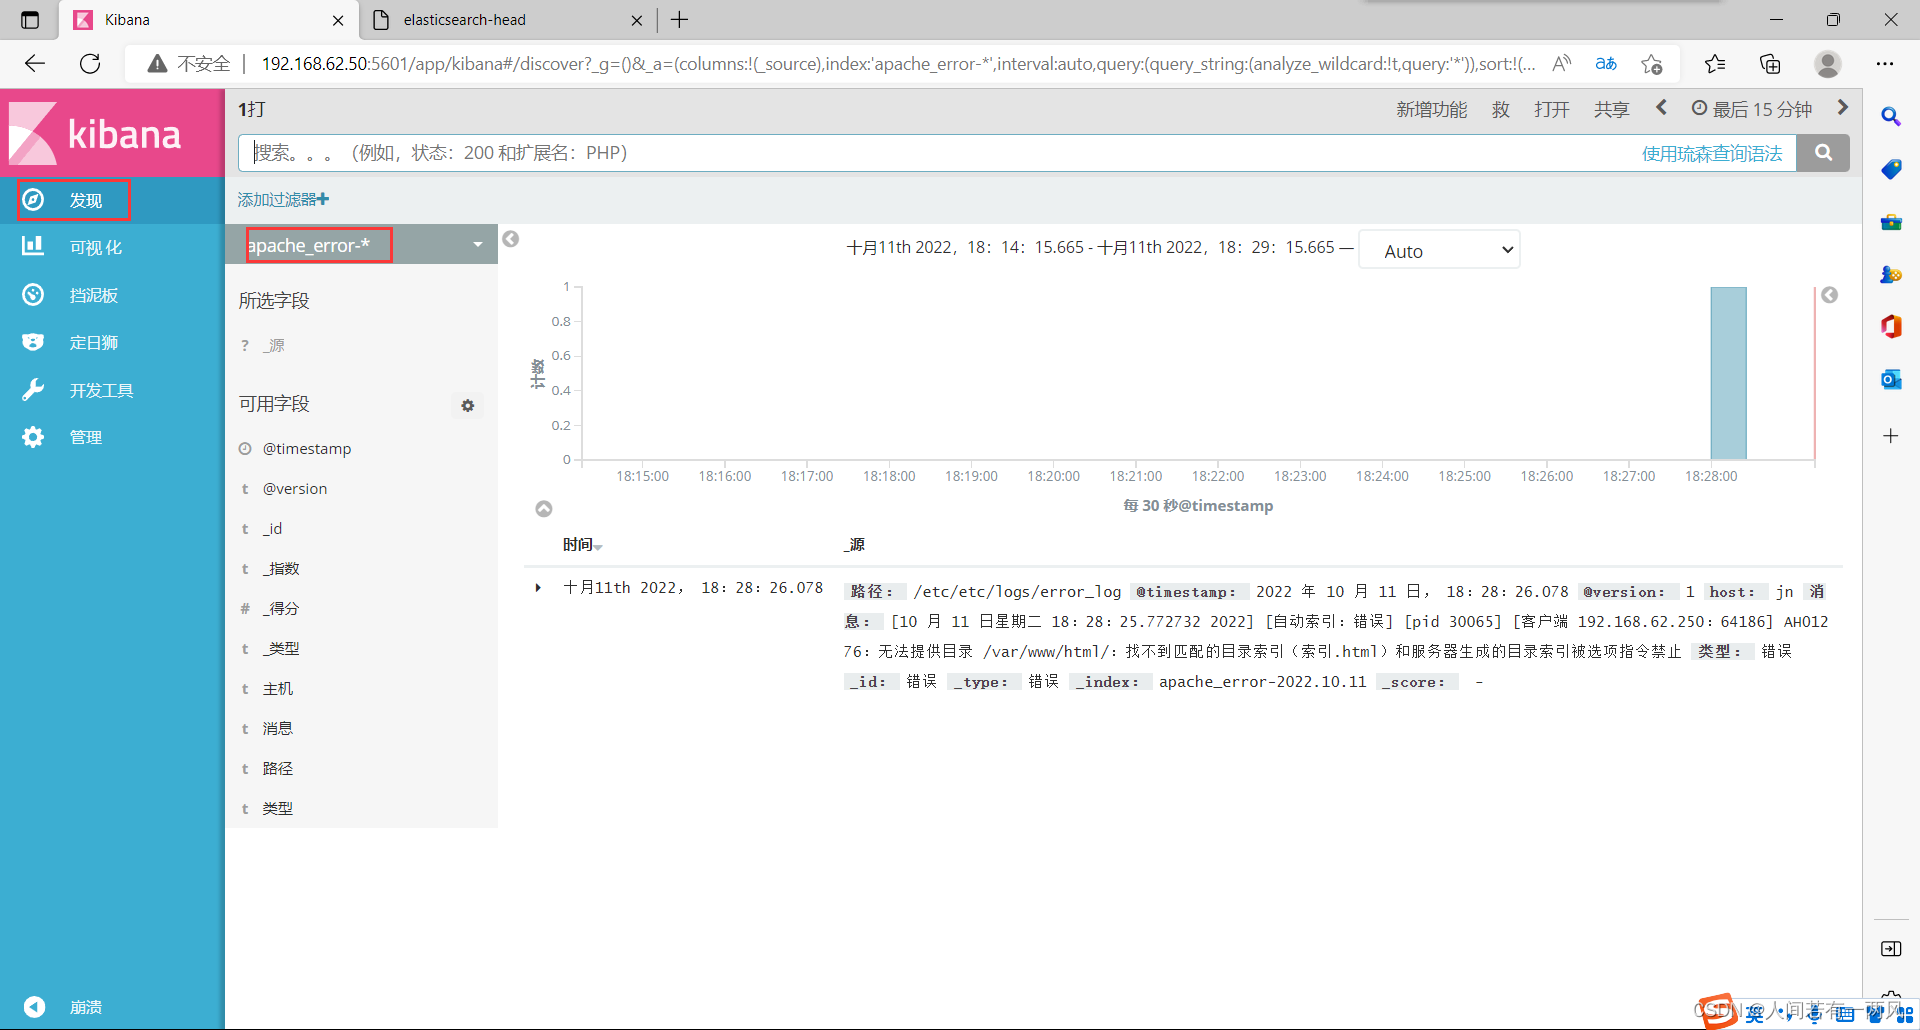Open a new browser tab
The height and width of the screenshot is (1030, 1920).
point(680,20)
